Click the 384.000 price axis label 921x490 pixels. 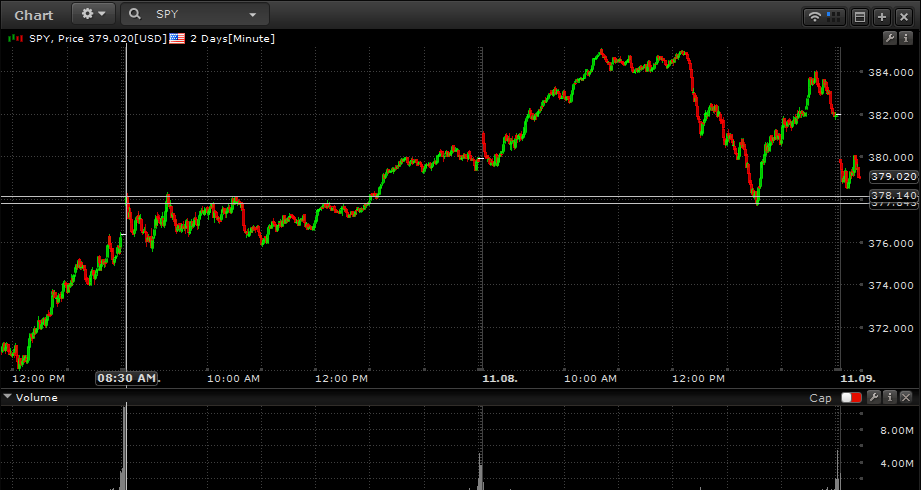[x=891, y=72]
